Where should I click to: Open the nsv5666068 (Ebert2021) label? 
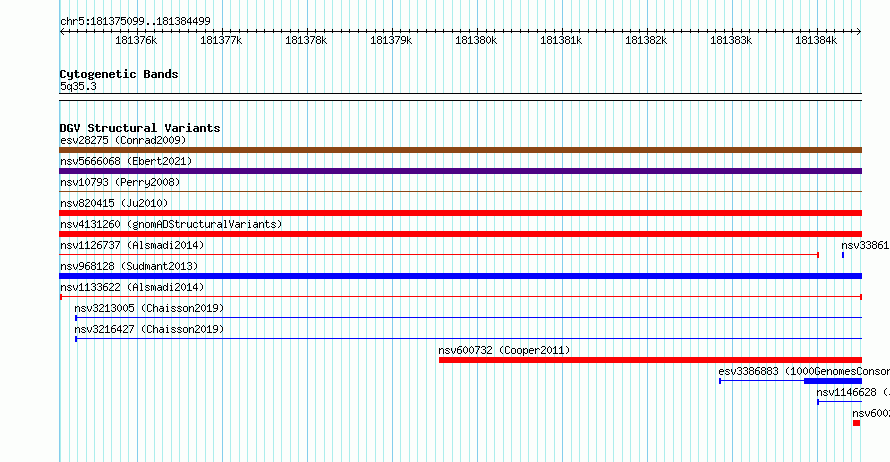pos(126,161)
